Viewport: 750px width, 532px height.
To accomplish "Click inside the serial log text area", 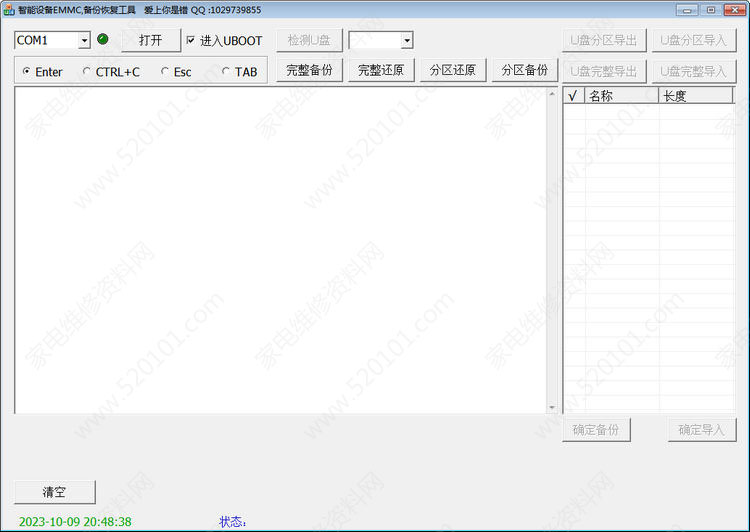I will click(x=280, y=250).
